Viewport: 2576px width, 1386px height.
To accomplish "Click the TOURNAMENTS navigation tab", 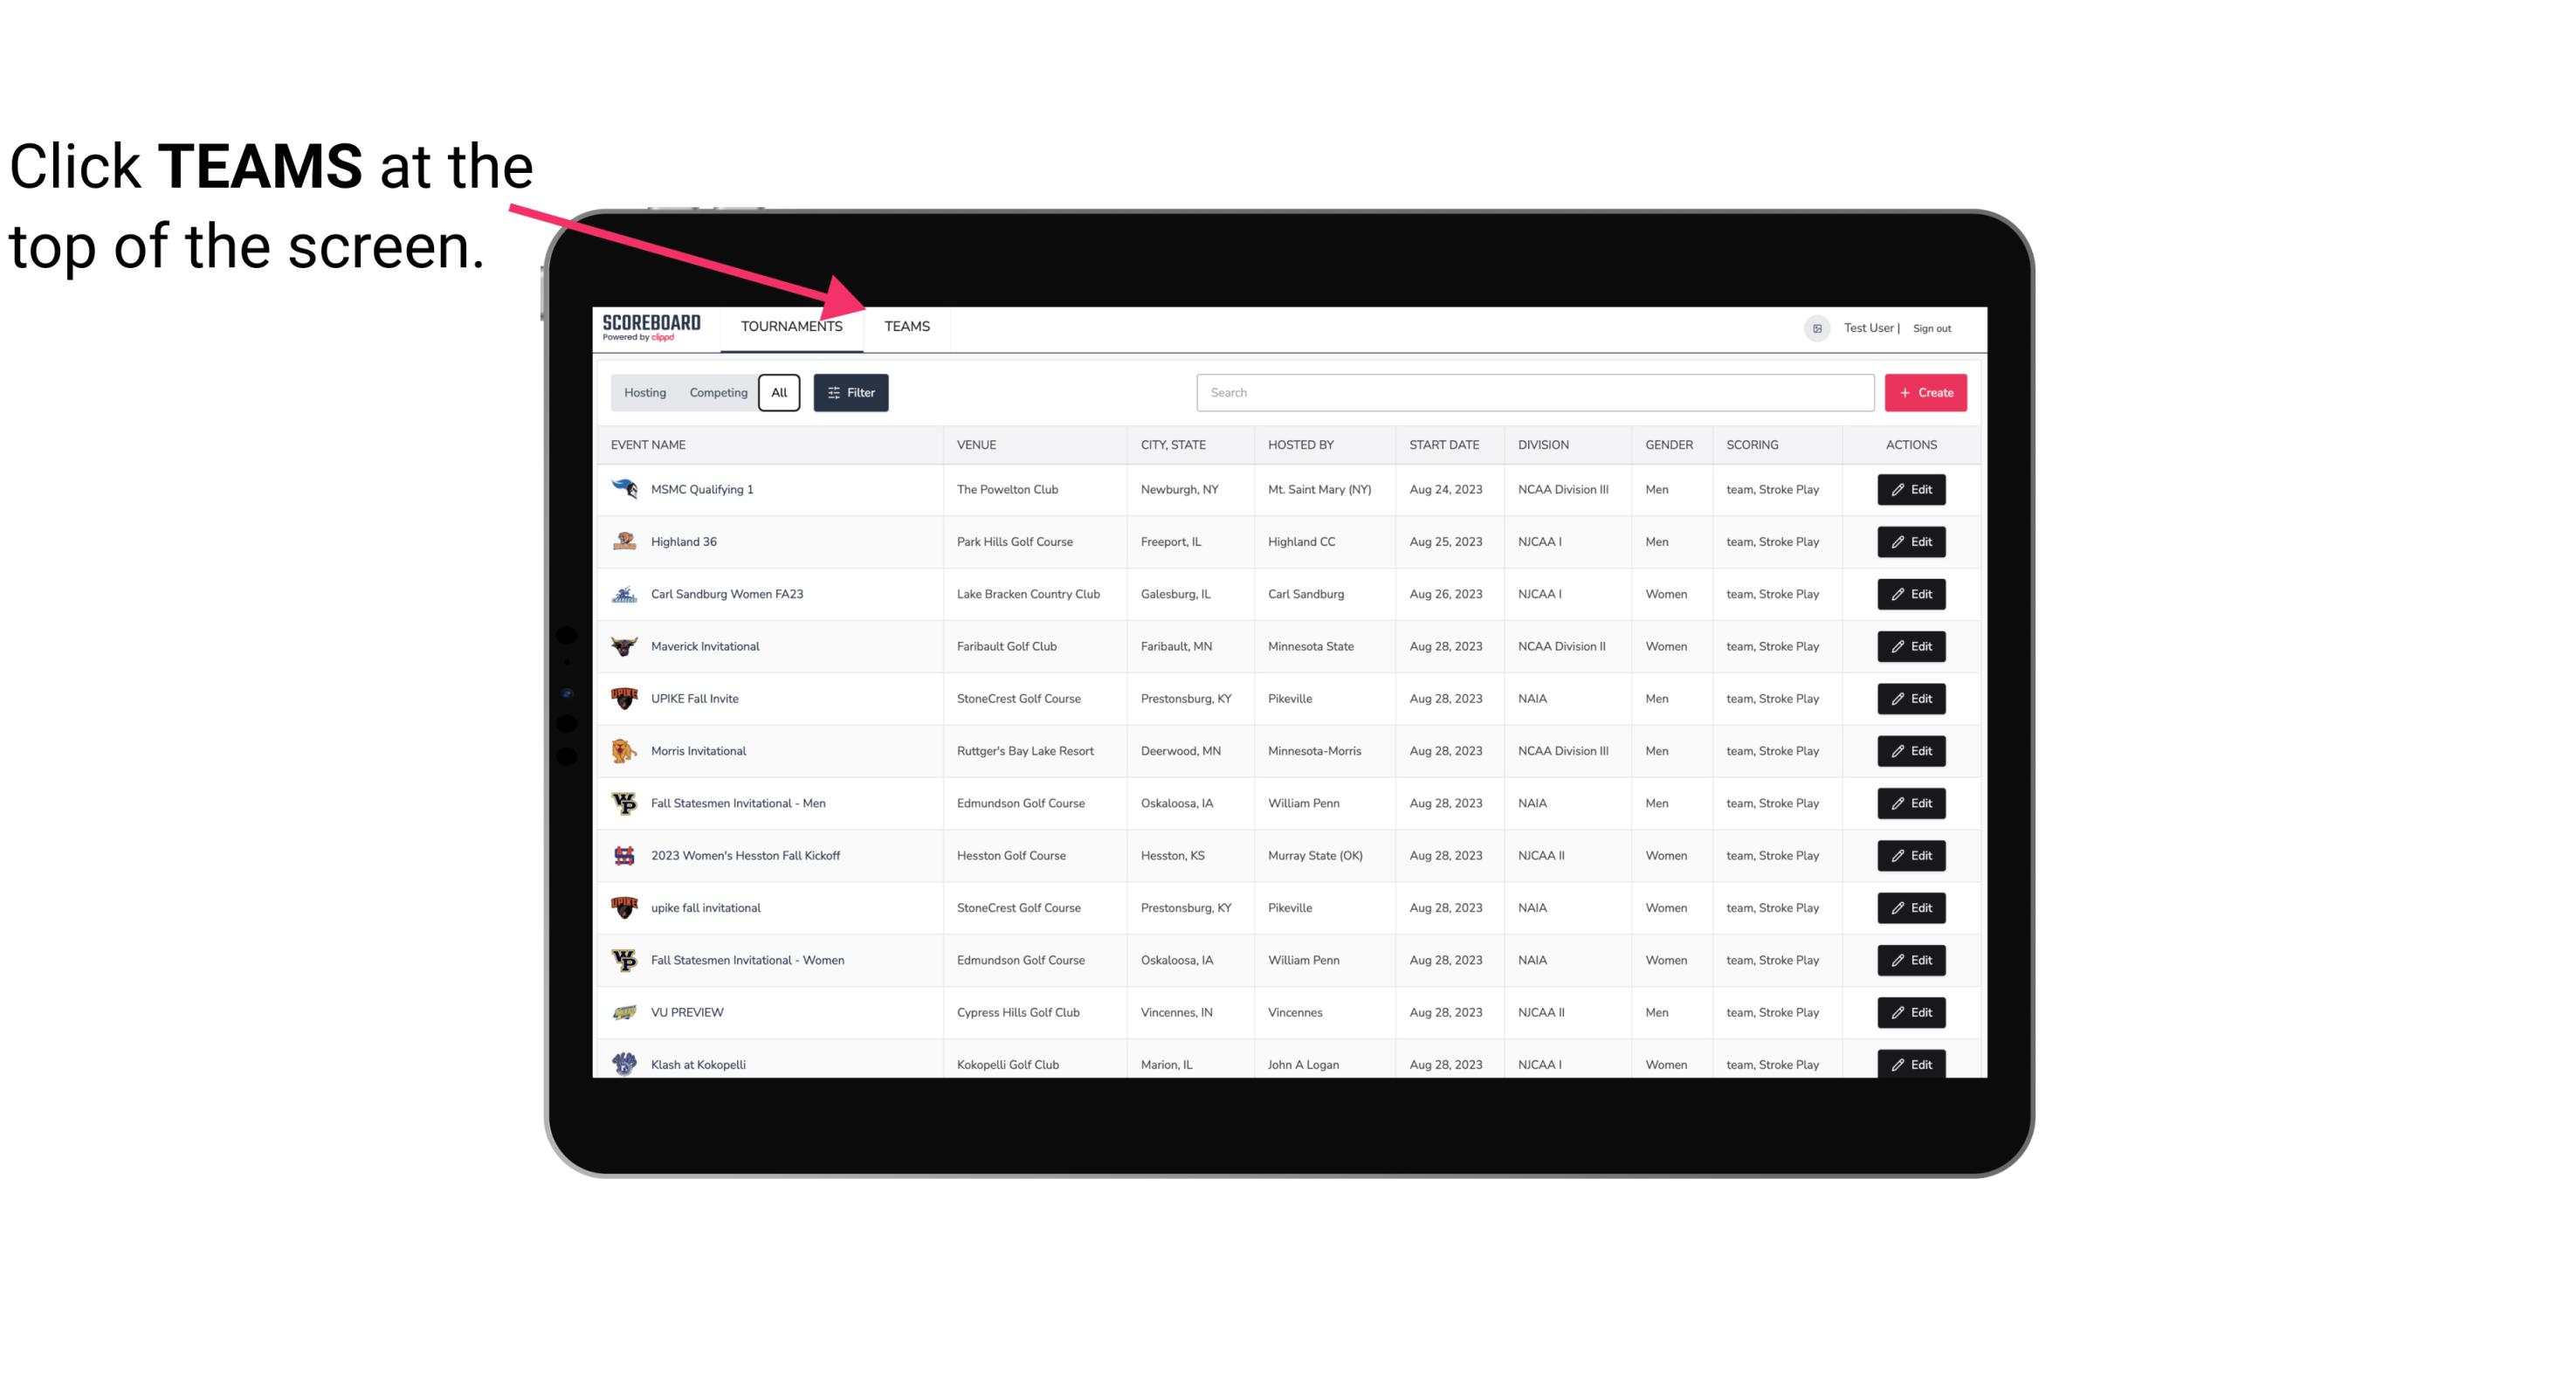I will pos(791,326).
